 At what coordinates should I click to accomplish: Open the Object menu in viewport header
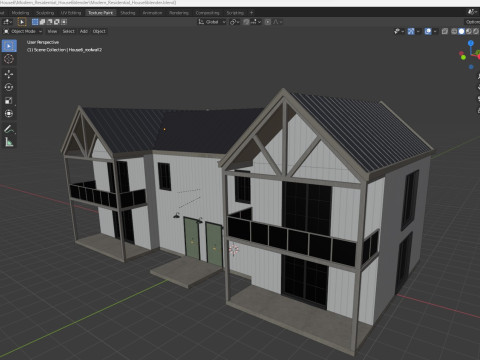click(99, 31)
